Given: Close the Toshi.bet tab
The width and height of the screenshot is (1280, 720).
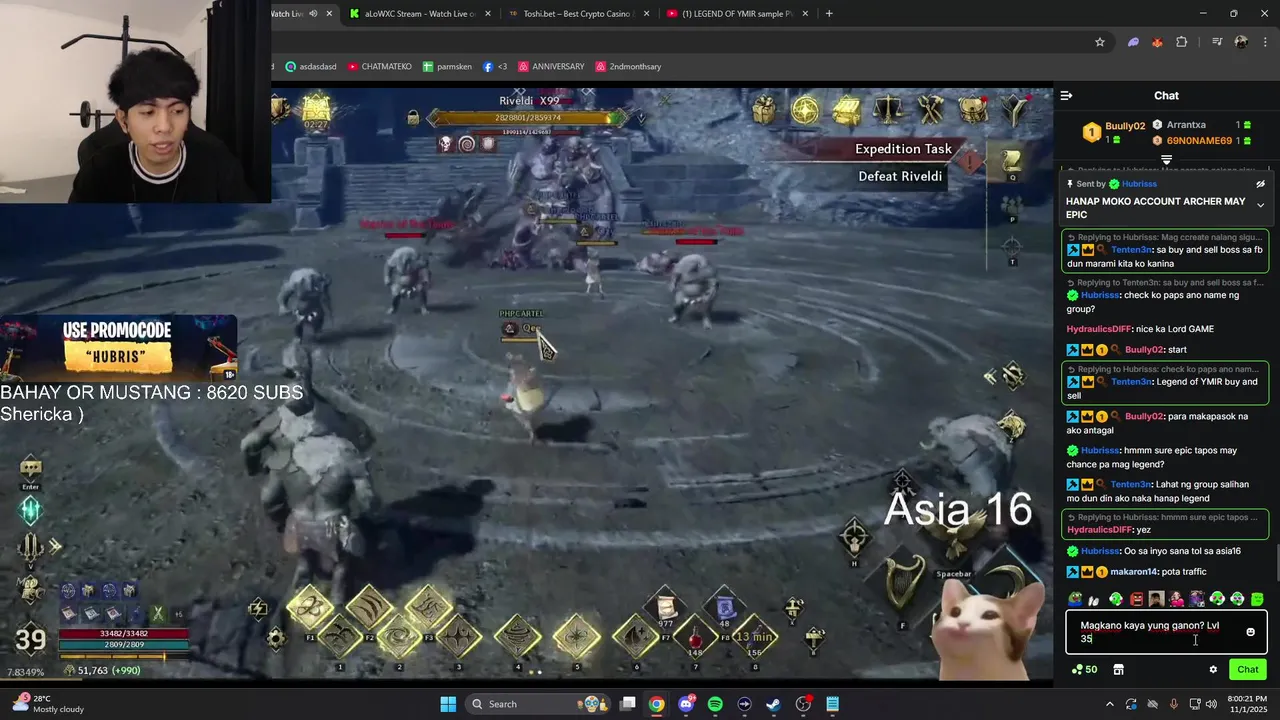Looking at the screenshot, I should (646, 14).
